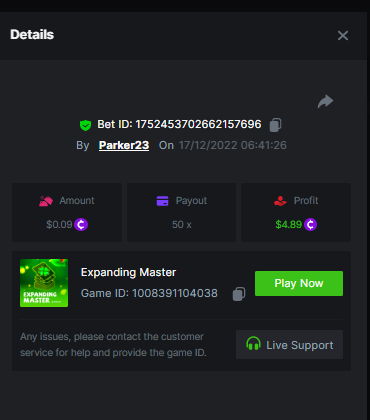This screenshot has width=370, height=420.
Task: Click the Expanding Master game title
Action: [x=128, y=272]
